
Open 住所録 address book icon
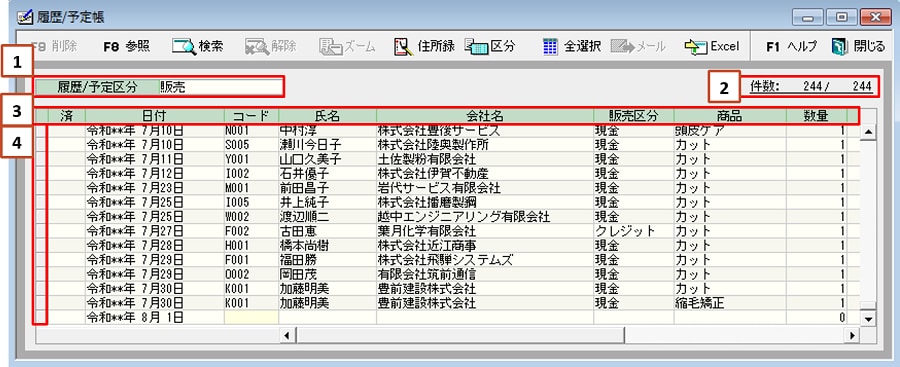(x=404, y=47)
